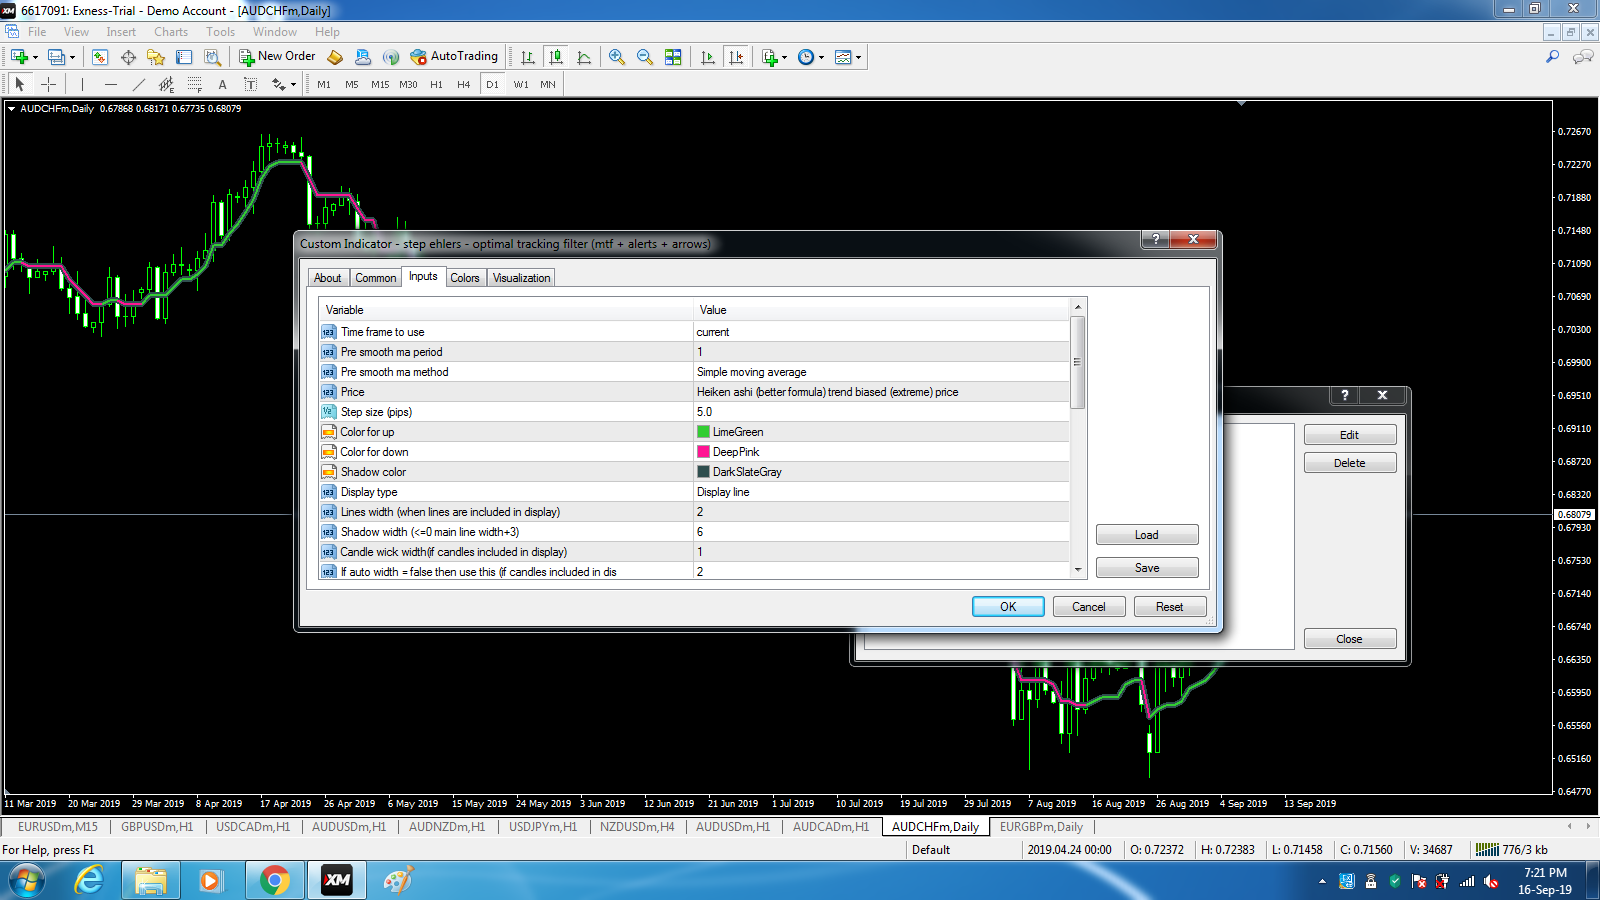Toggle AutoTrading on the toolbar

click(x=454, y=57)
